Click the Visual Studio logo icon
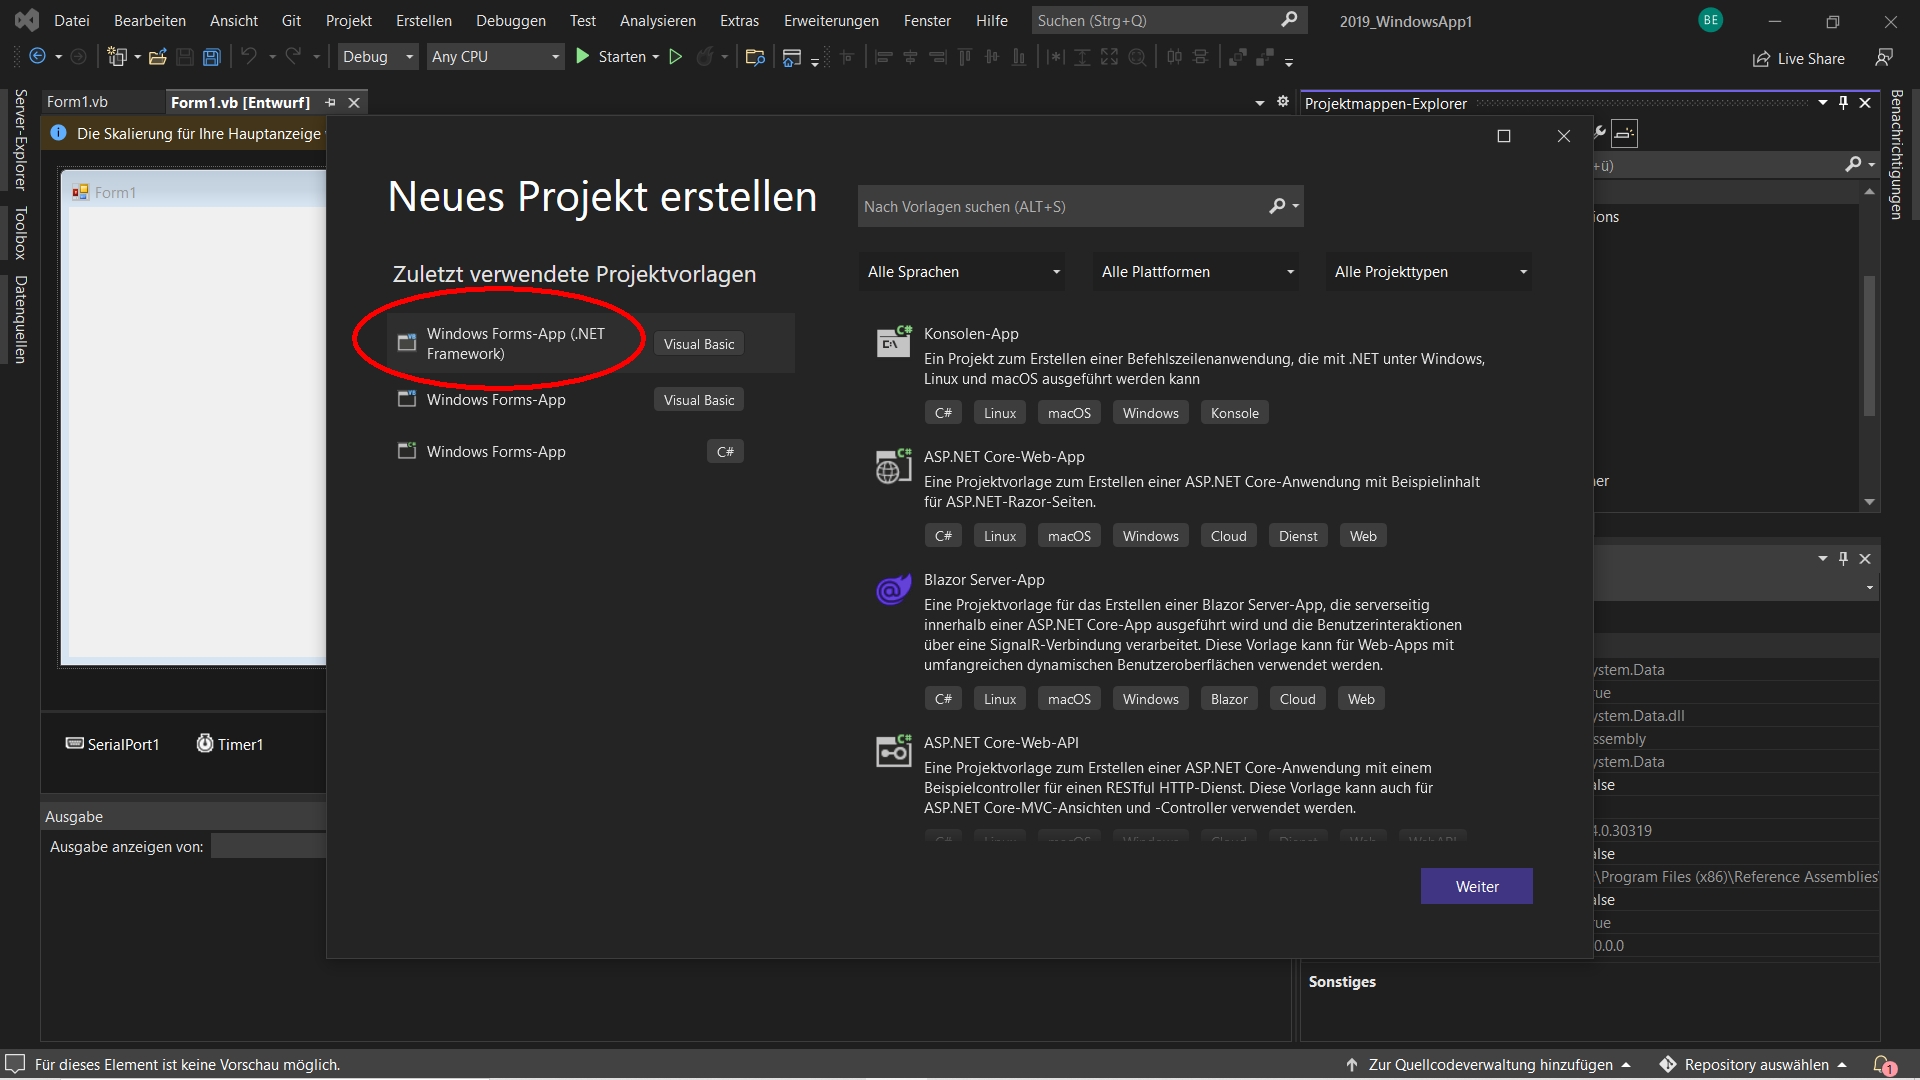 point(27,20)
